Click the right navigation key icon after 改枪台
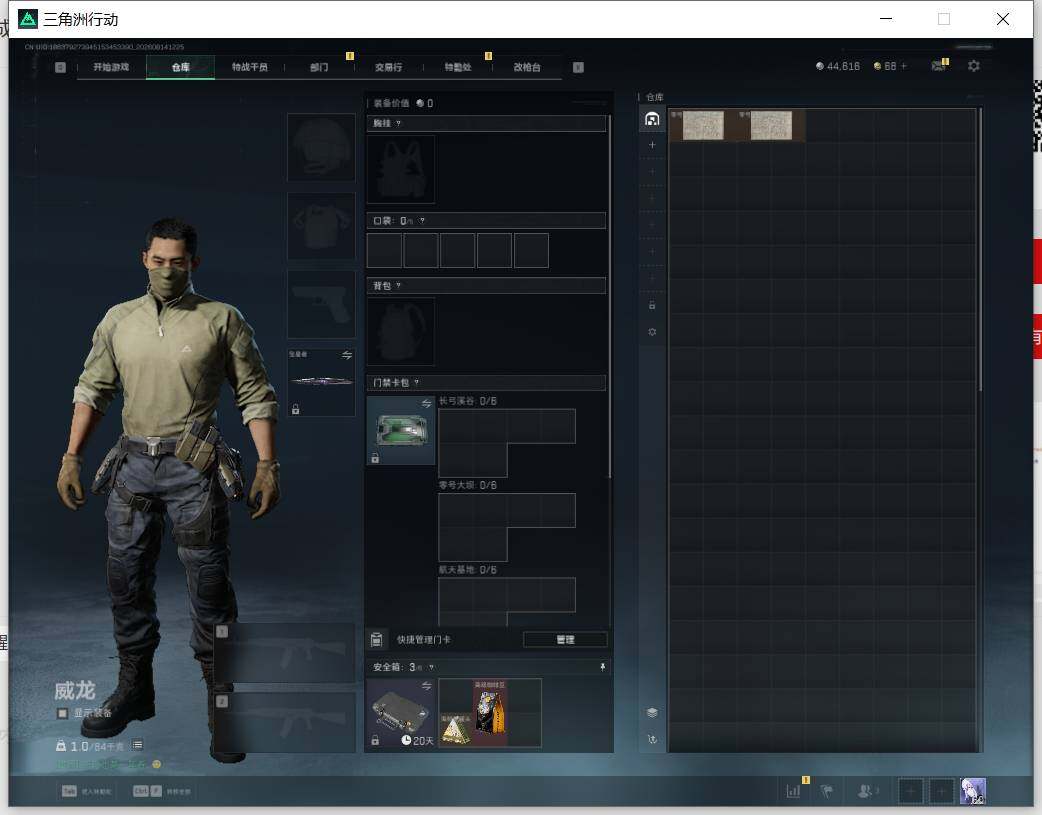 coord(578,67)
